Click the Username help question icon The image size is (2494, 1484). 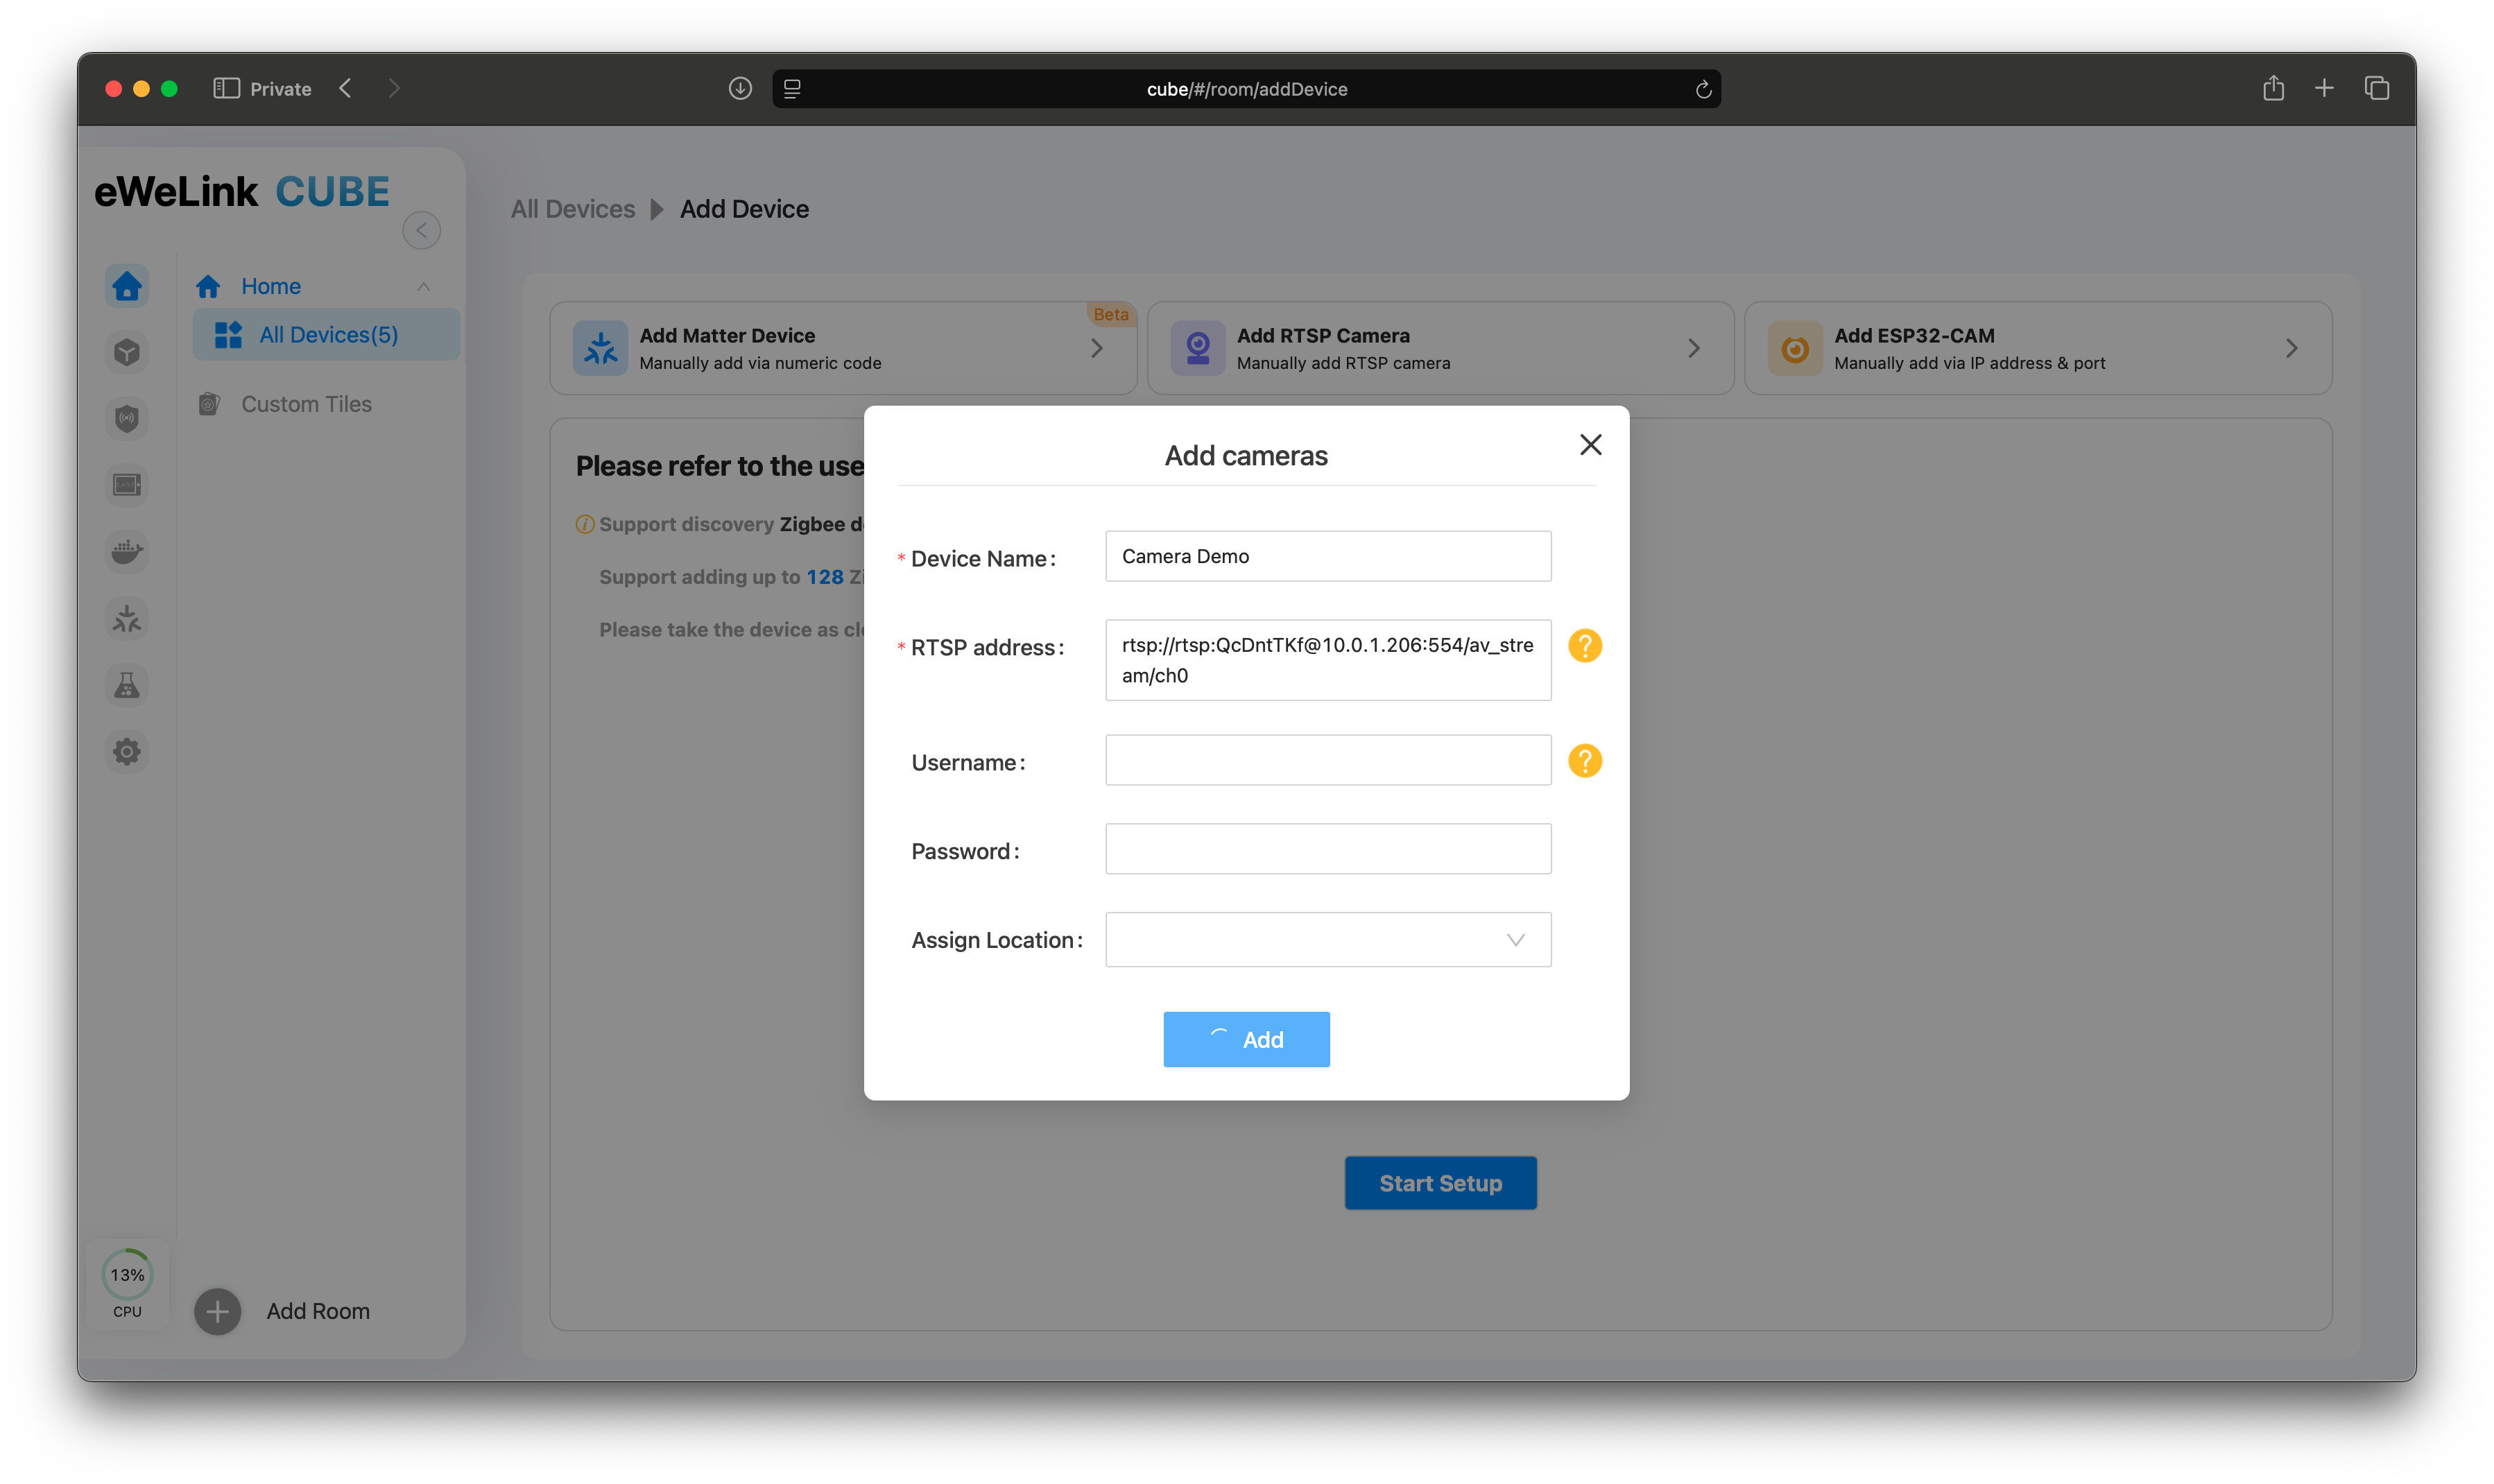1584,761
